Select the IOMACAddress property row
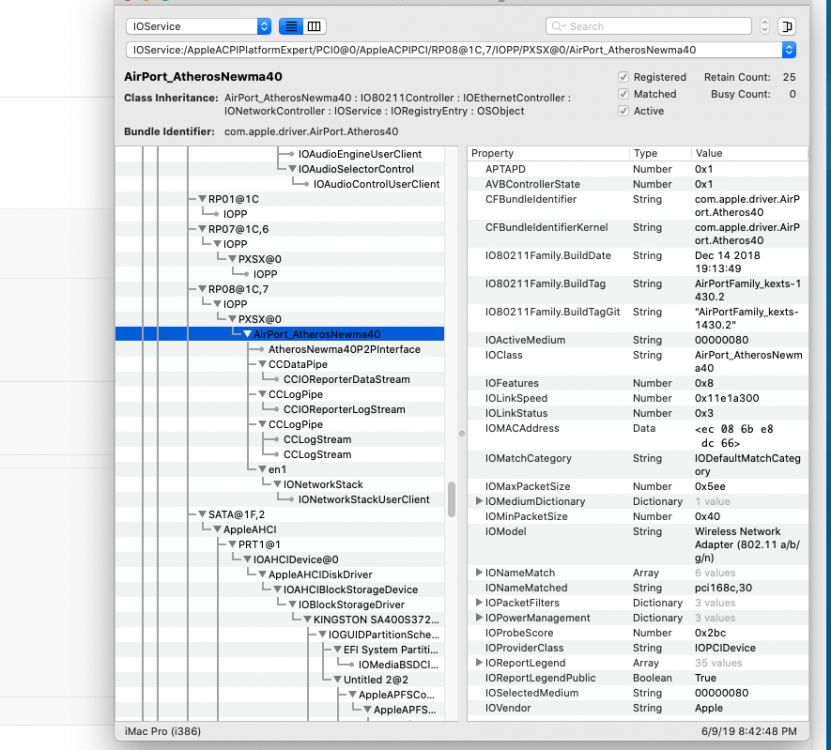This screenshot has height=750, width=831. click(638, 436)
